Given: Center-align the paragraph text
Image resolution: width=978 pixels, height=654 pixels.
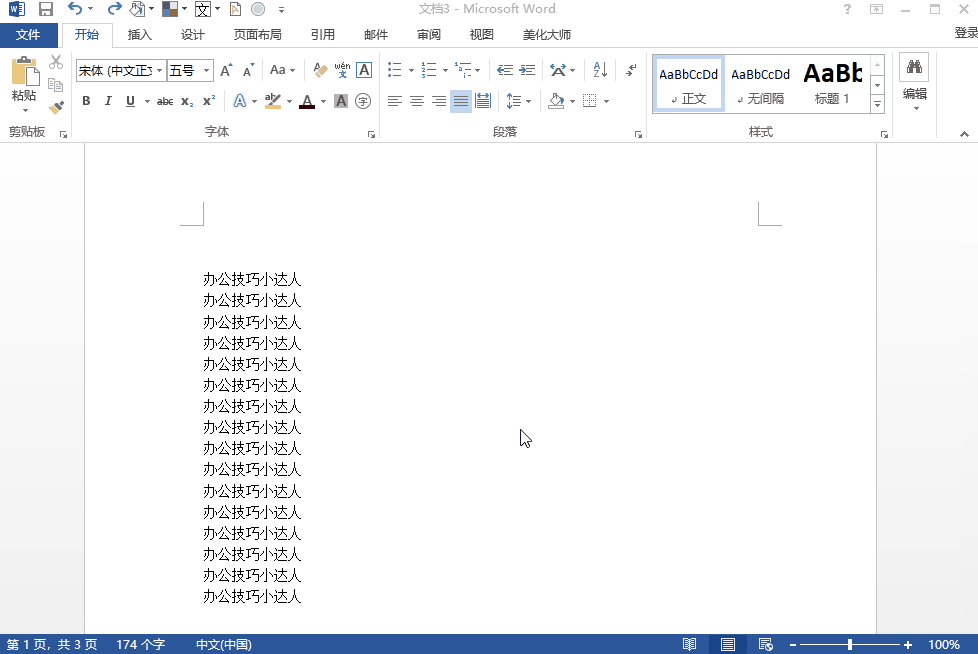Looking at the screenshot, I should tap(417, 101).
